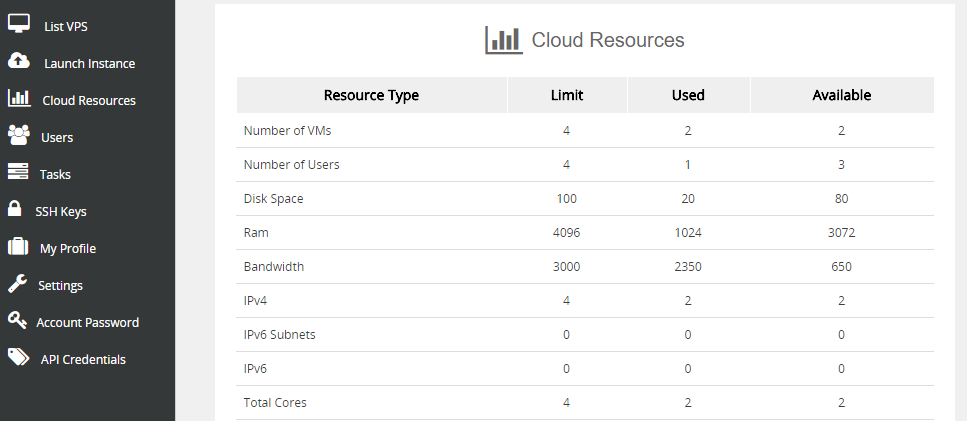Open the Users sidebar link
Screen dimensions: 967x421
tap(57, 137)
